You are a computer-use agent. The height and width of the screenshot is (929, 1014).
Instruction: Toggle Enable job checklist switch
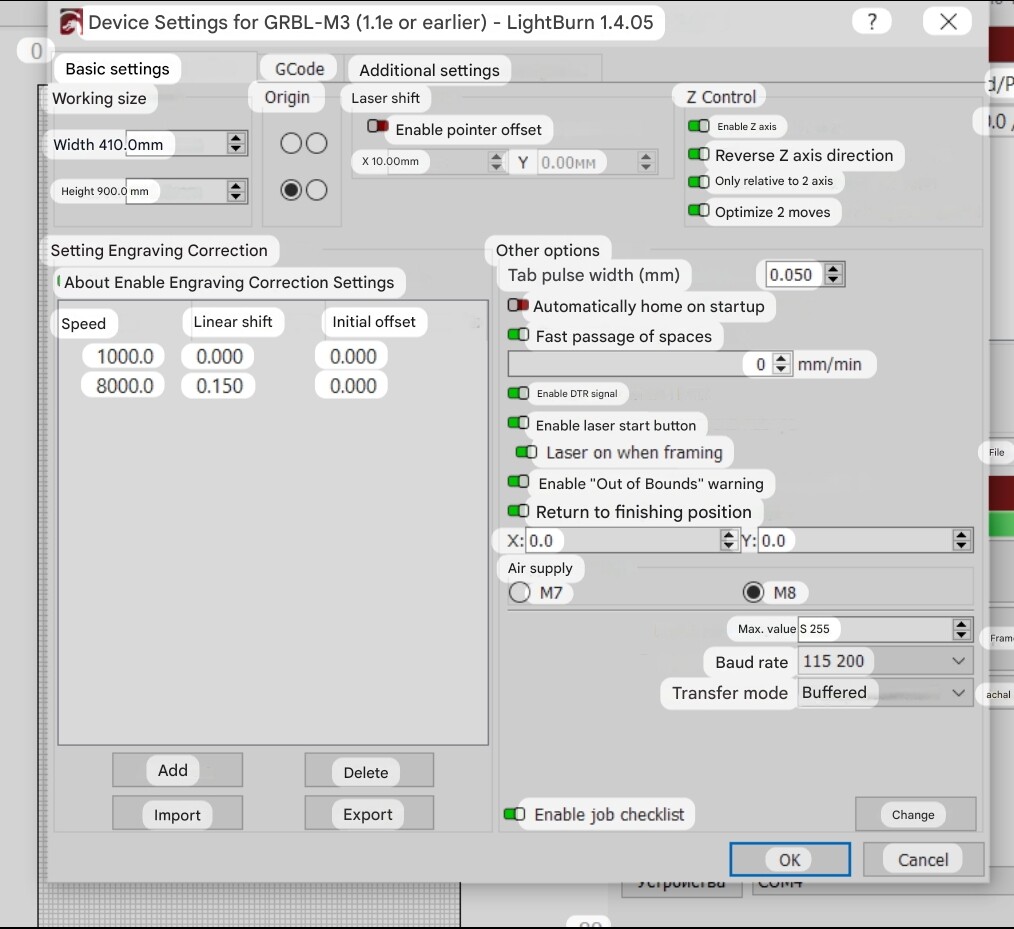coord(514,814)
